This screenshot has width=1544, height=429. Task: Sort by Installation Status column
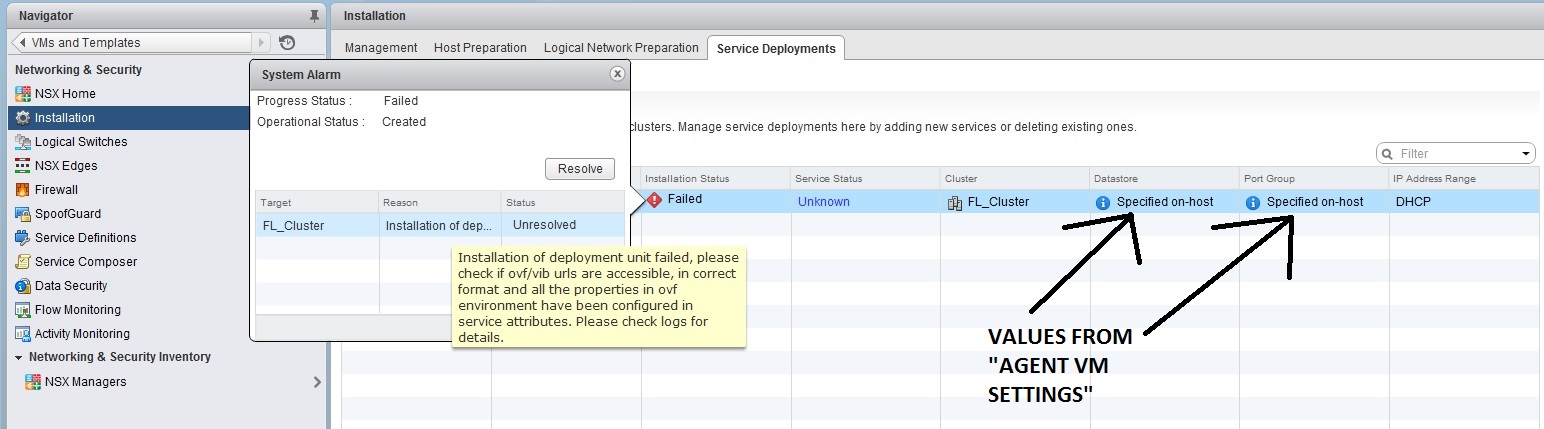[715, 179]
